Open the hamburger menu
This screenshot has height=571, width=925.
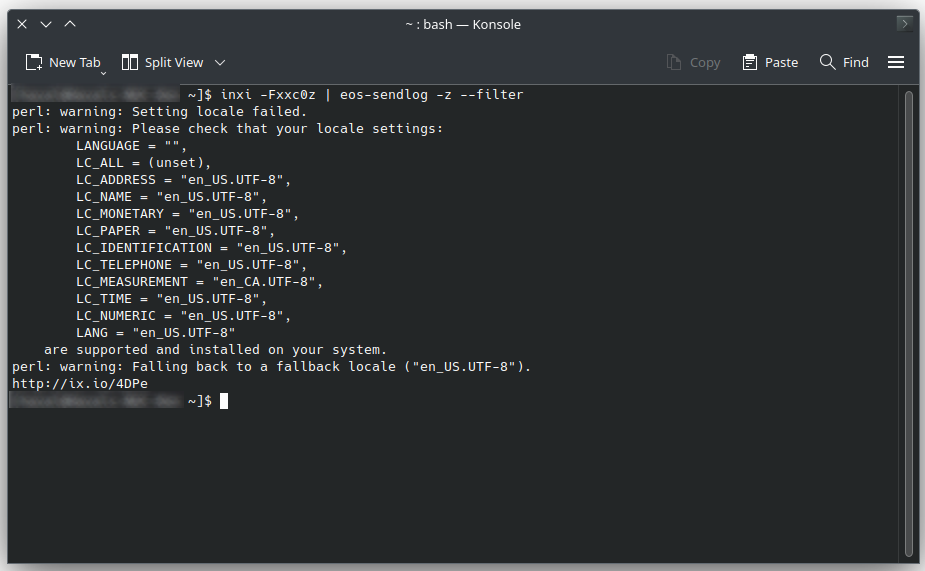point(896,62)
